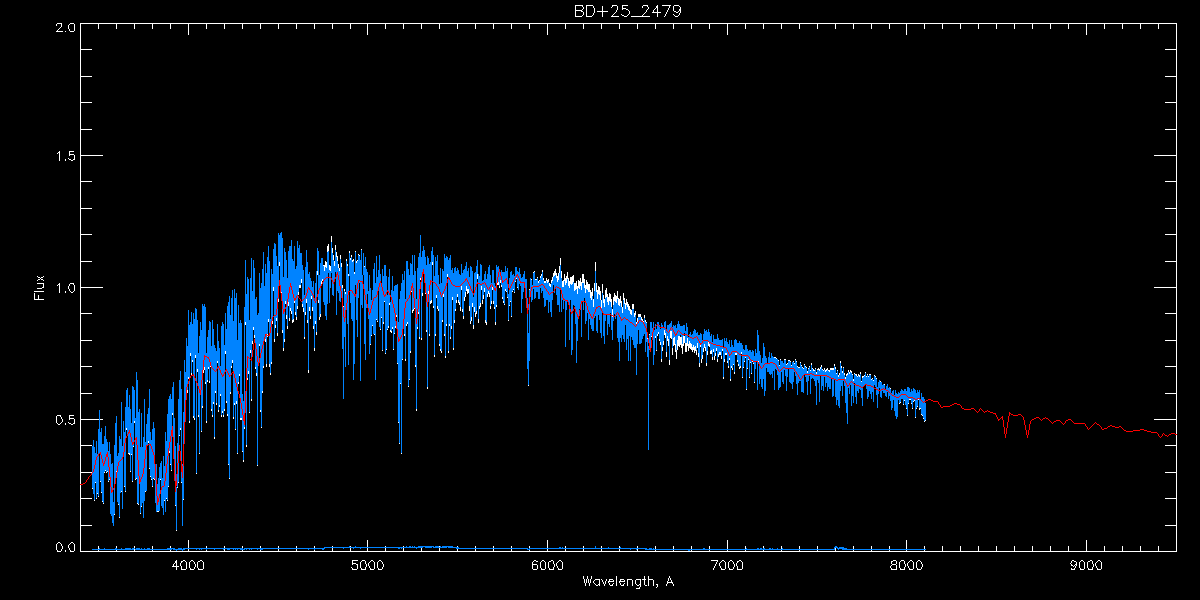Click the red model dip near 8550 Å
1200x600 pixels.
tap(1006, 434)
